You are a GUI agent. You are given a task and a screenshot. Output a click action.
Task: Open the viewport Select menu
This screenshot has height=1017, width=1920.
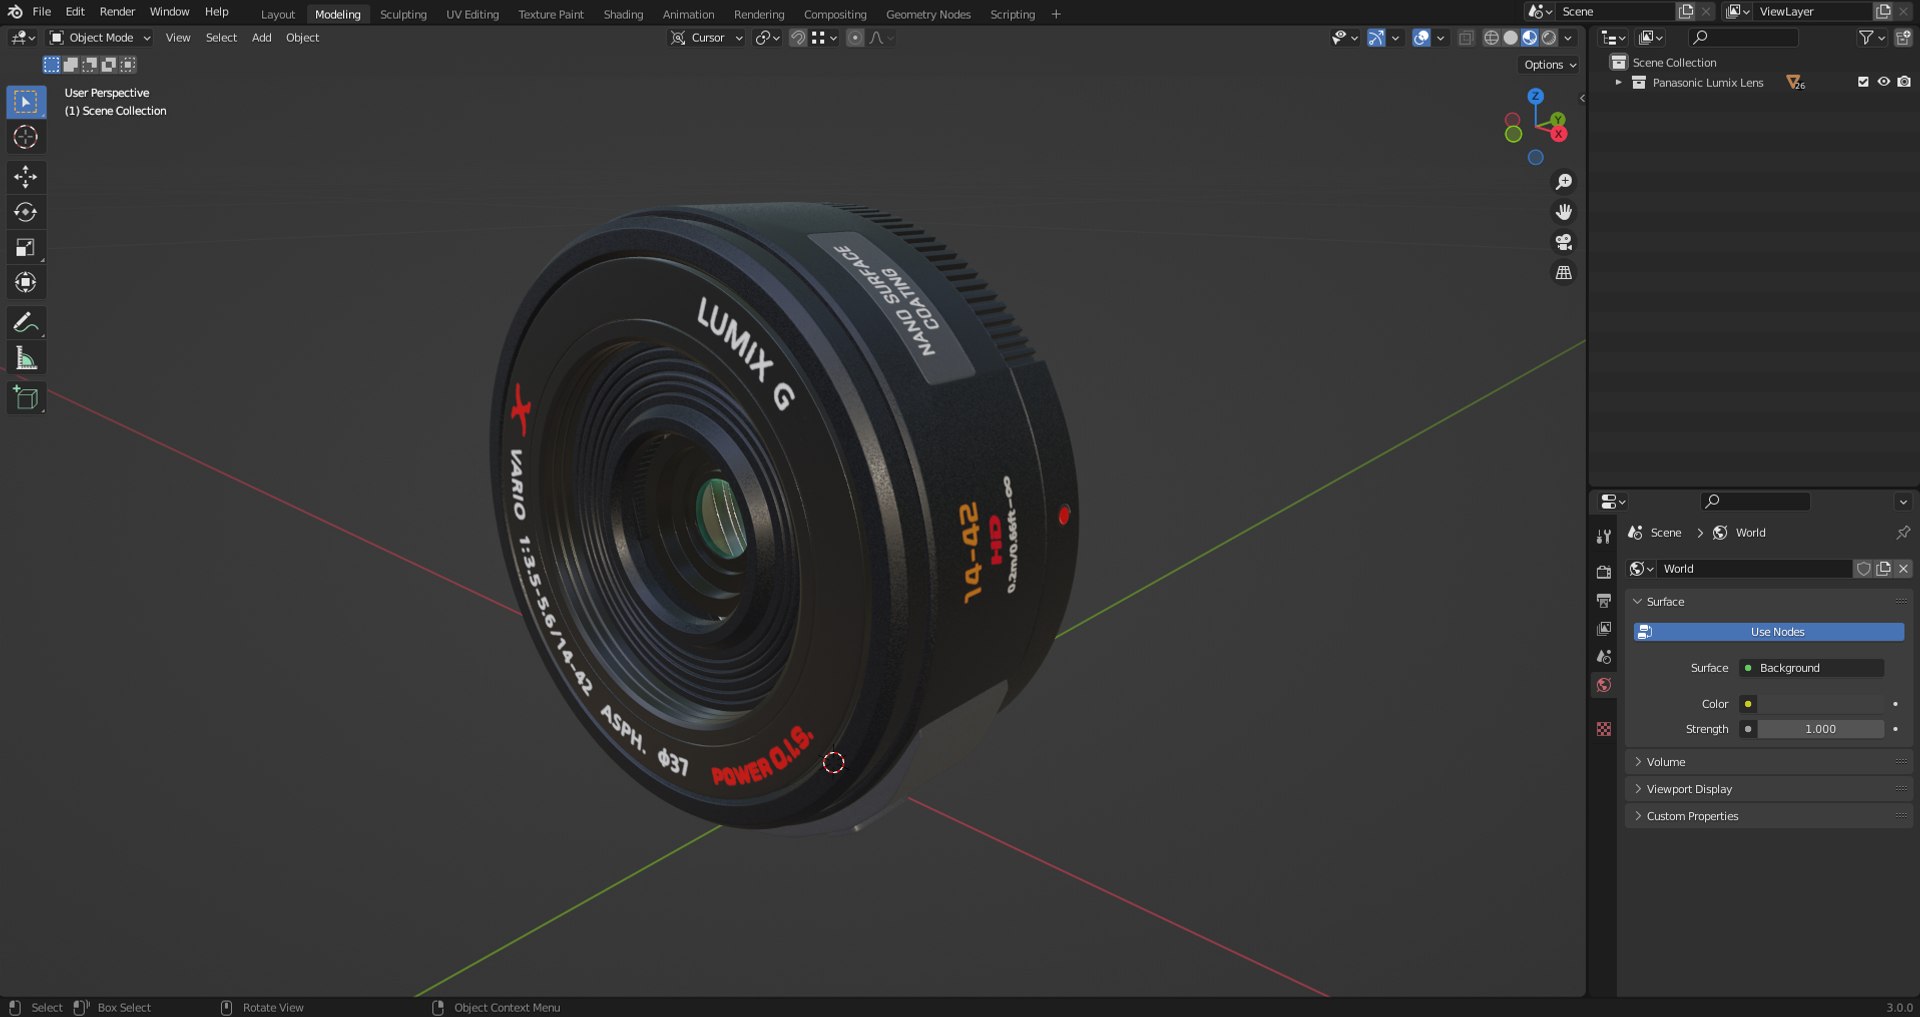pos(221,38)
